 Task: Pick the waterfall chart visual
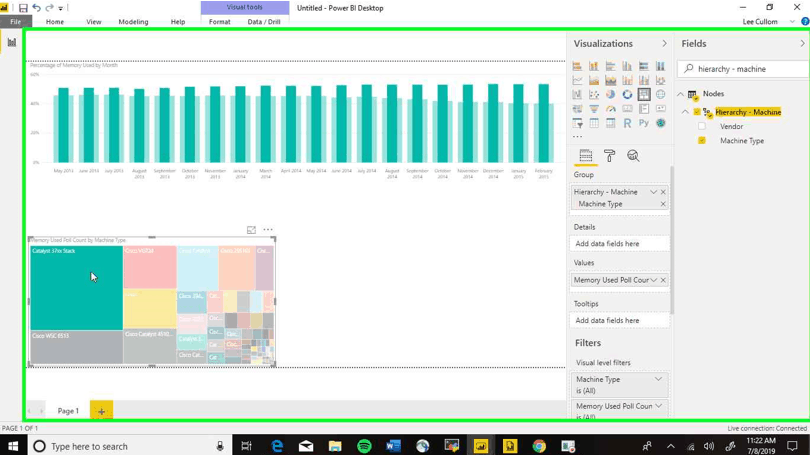(577, 95)
